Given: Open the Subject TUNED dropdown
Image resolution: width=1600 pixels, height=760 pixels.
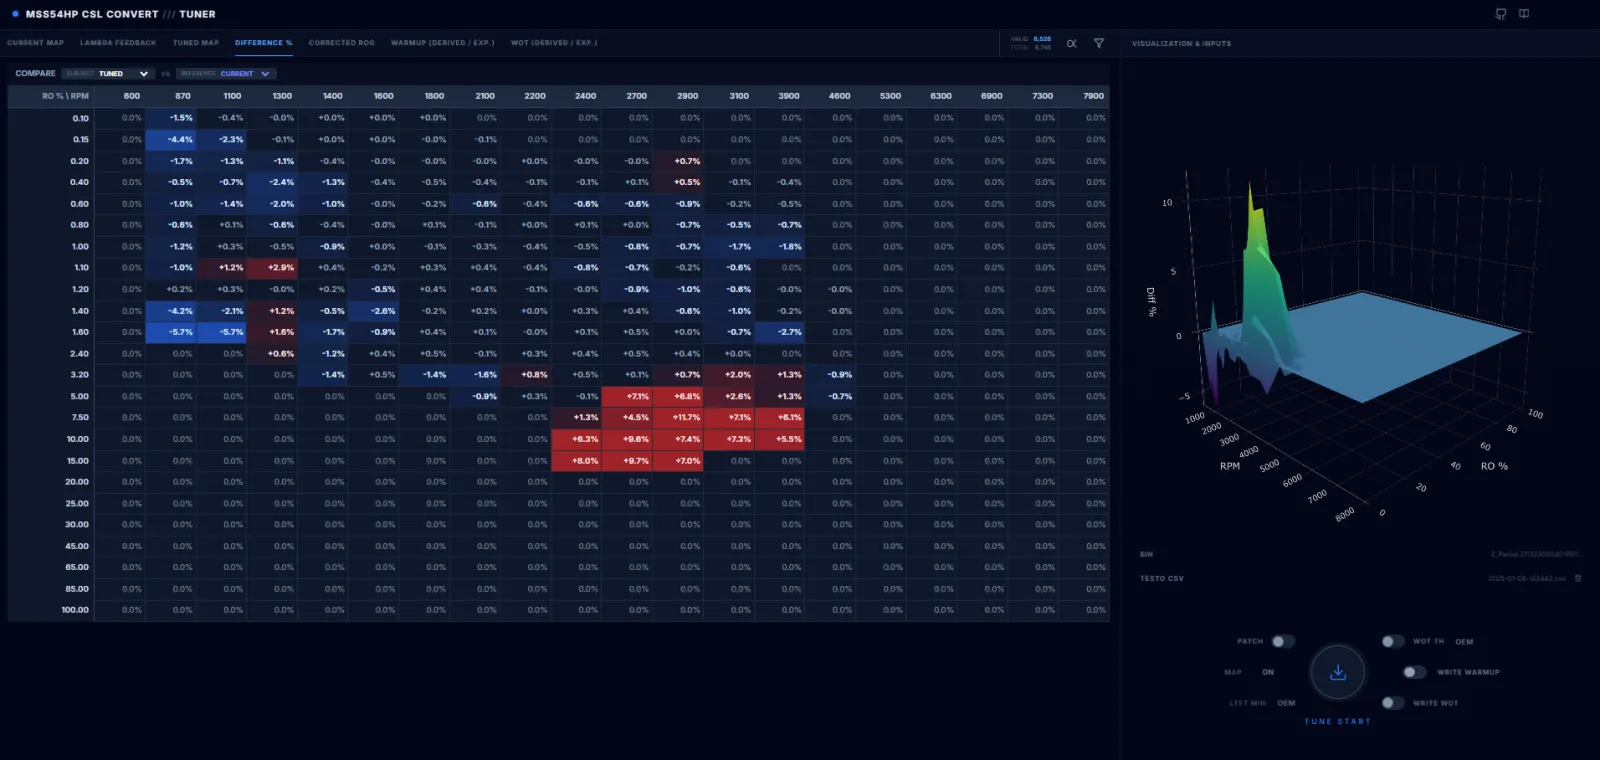Looking at the screenshot, I should (107, 73).
